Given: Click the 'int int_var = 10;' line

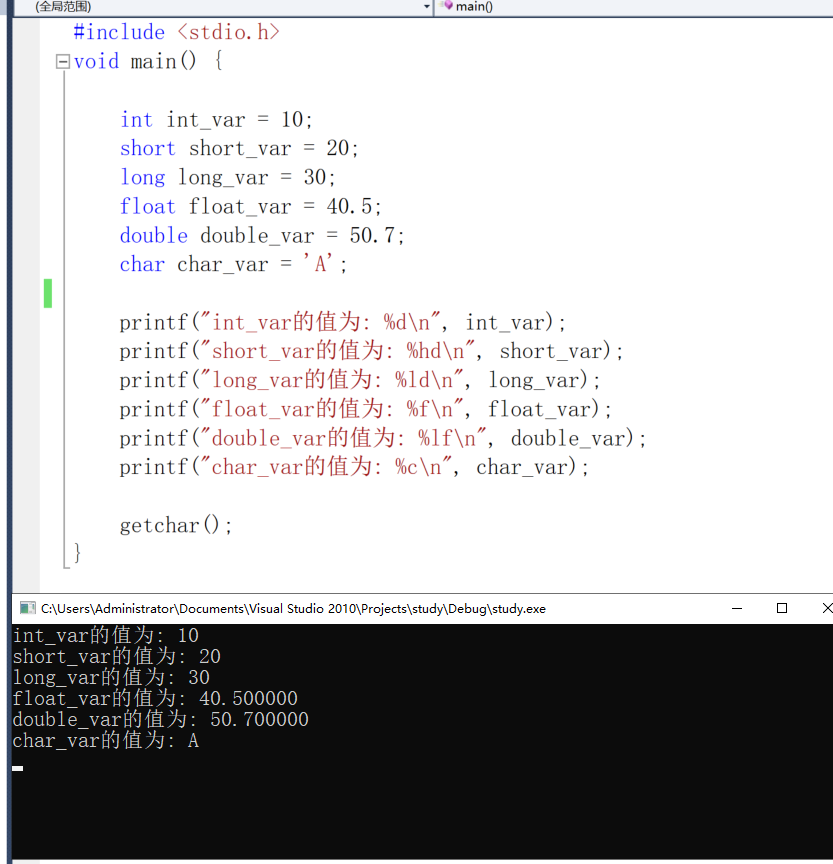Looking at the screenshot, I should click(216, 120).
